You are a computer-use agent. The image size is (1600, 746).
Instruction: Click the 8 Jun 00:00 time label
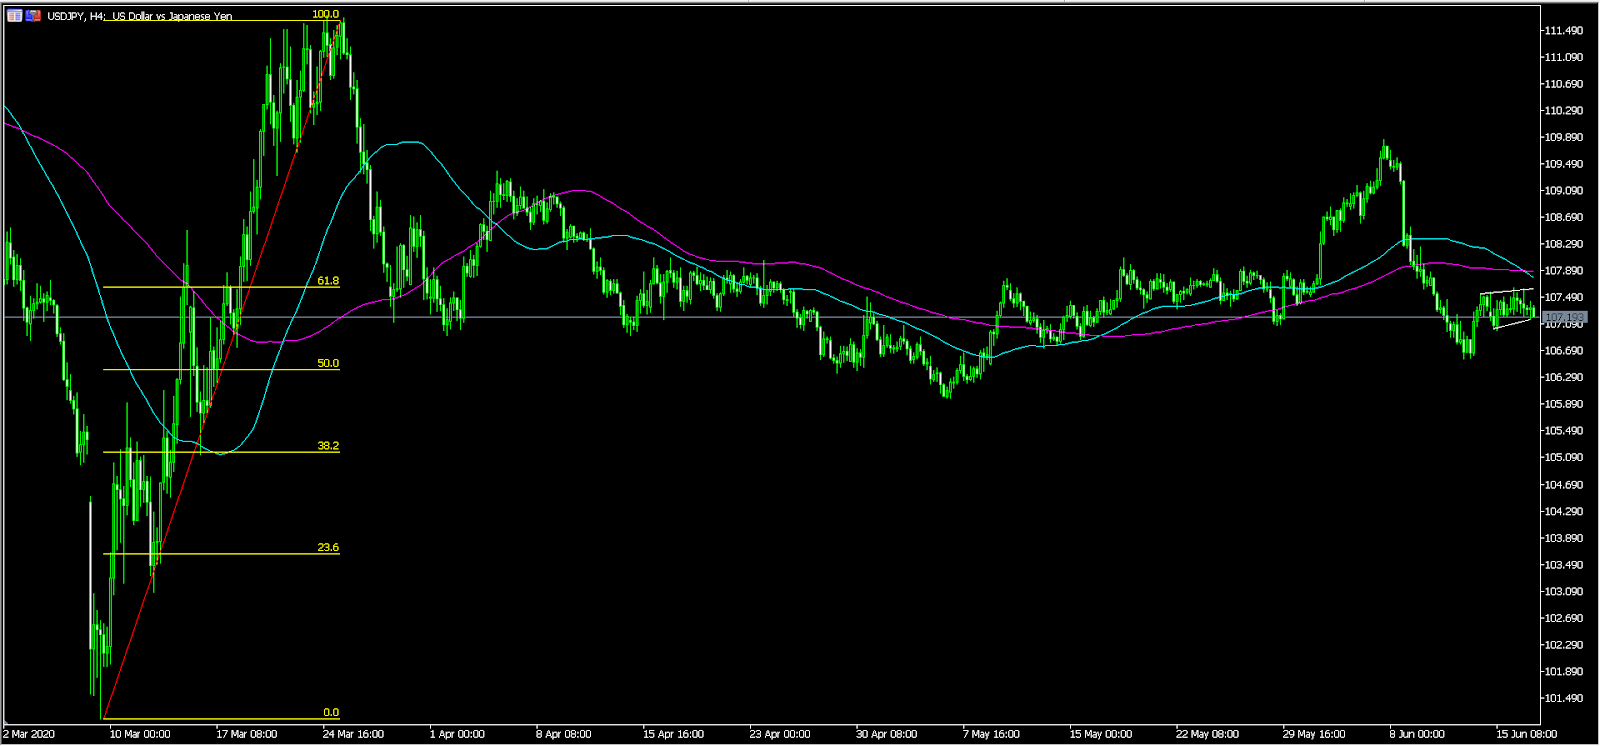click(1417, 734)
